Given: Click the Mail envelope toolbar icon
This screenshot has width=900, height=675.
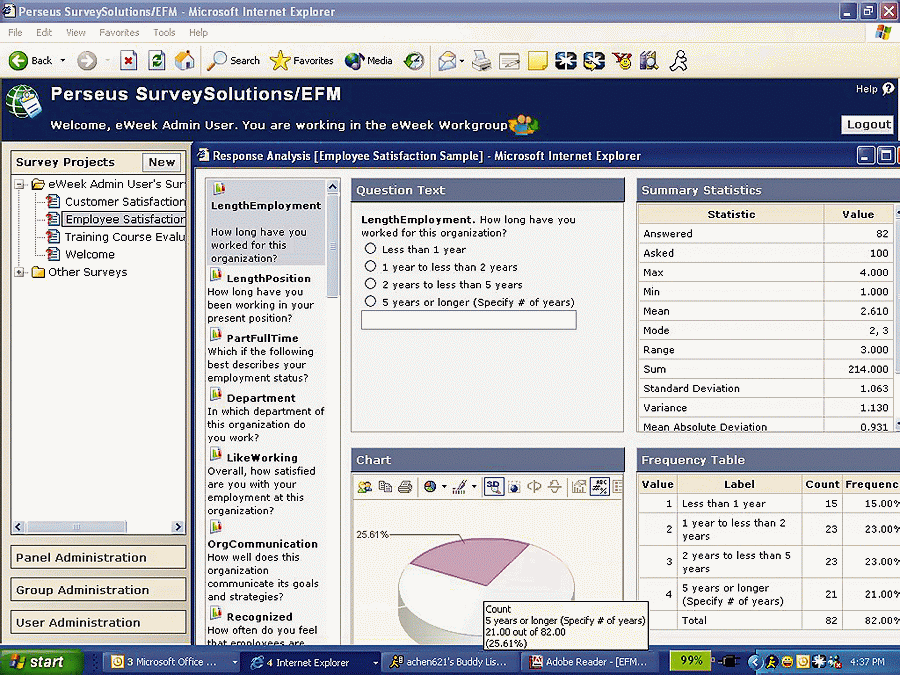Looking at the screenshot, I should click(x=447, y=60).
